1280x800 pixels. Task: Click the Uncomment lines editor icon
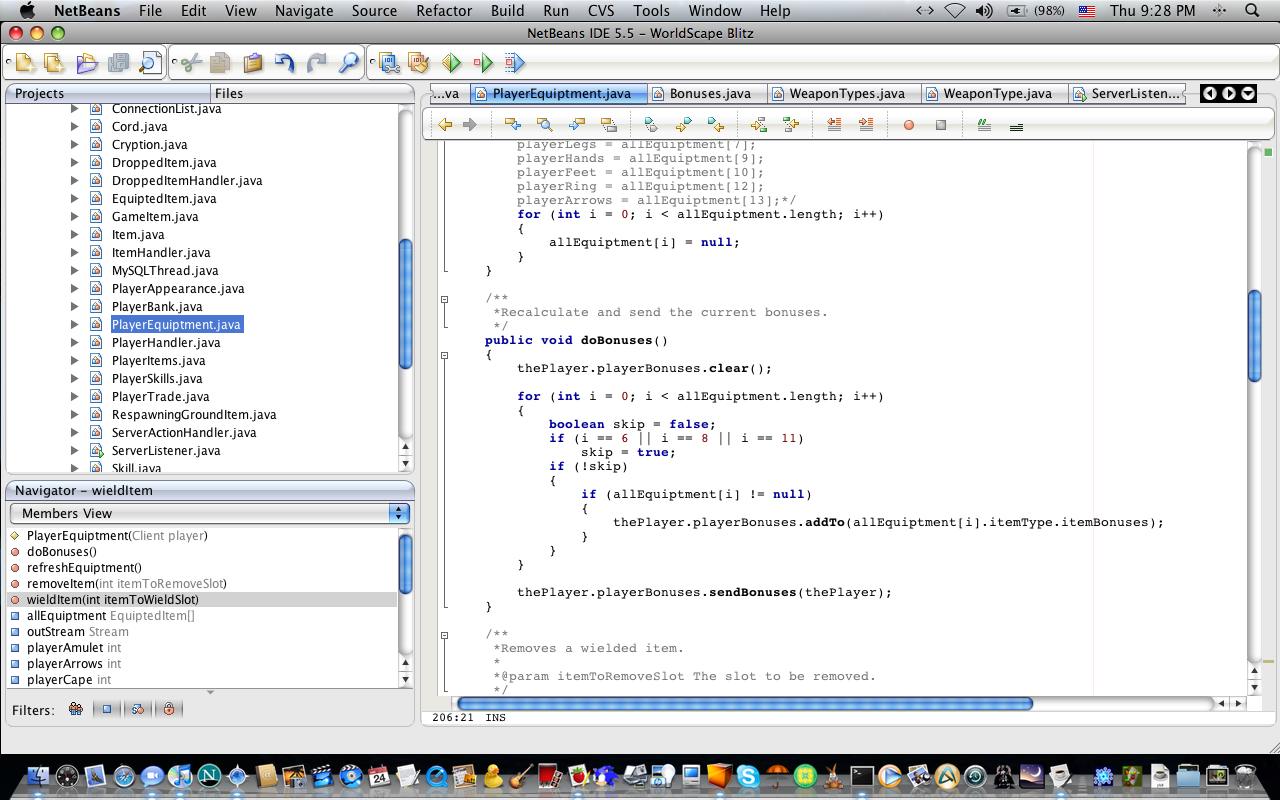[x=1016, y=126]
